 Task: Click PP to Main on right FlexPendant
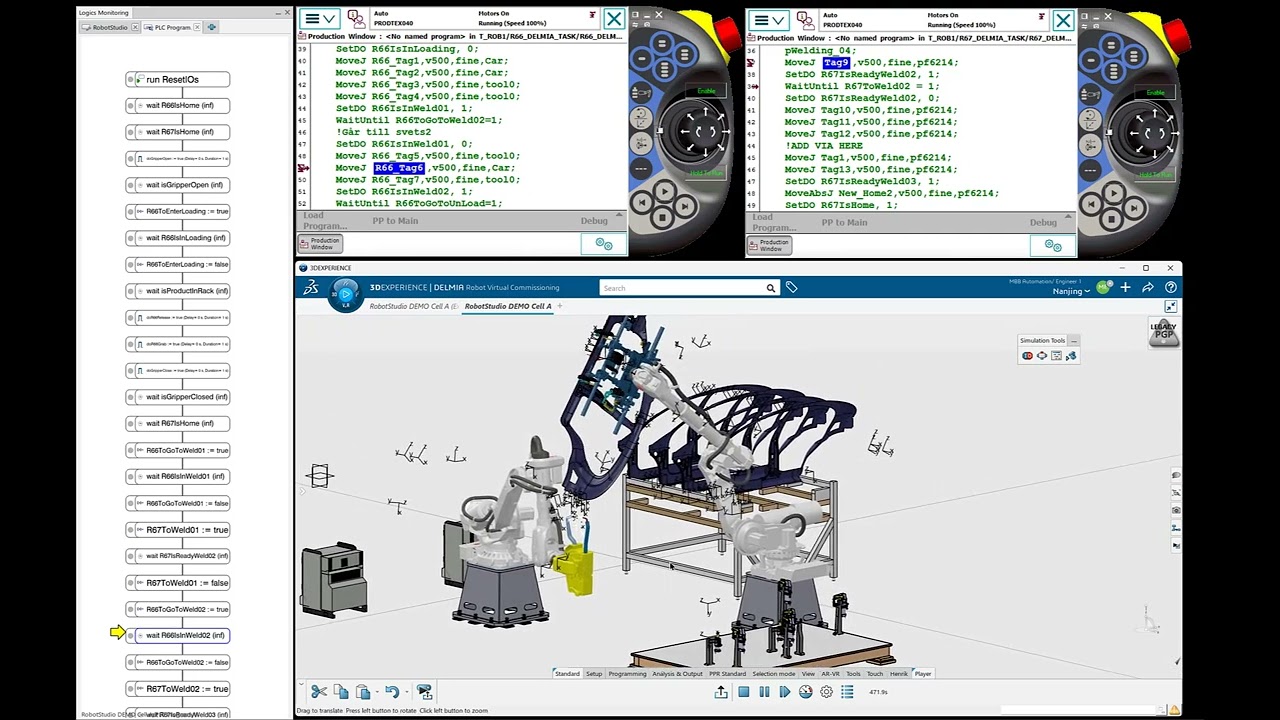tap(844, 222)
